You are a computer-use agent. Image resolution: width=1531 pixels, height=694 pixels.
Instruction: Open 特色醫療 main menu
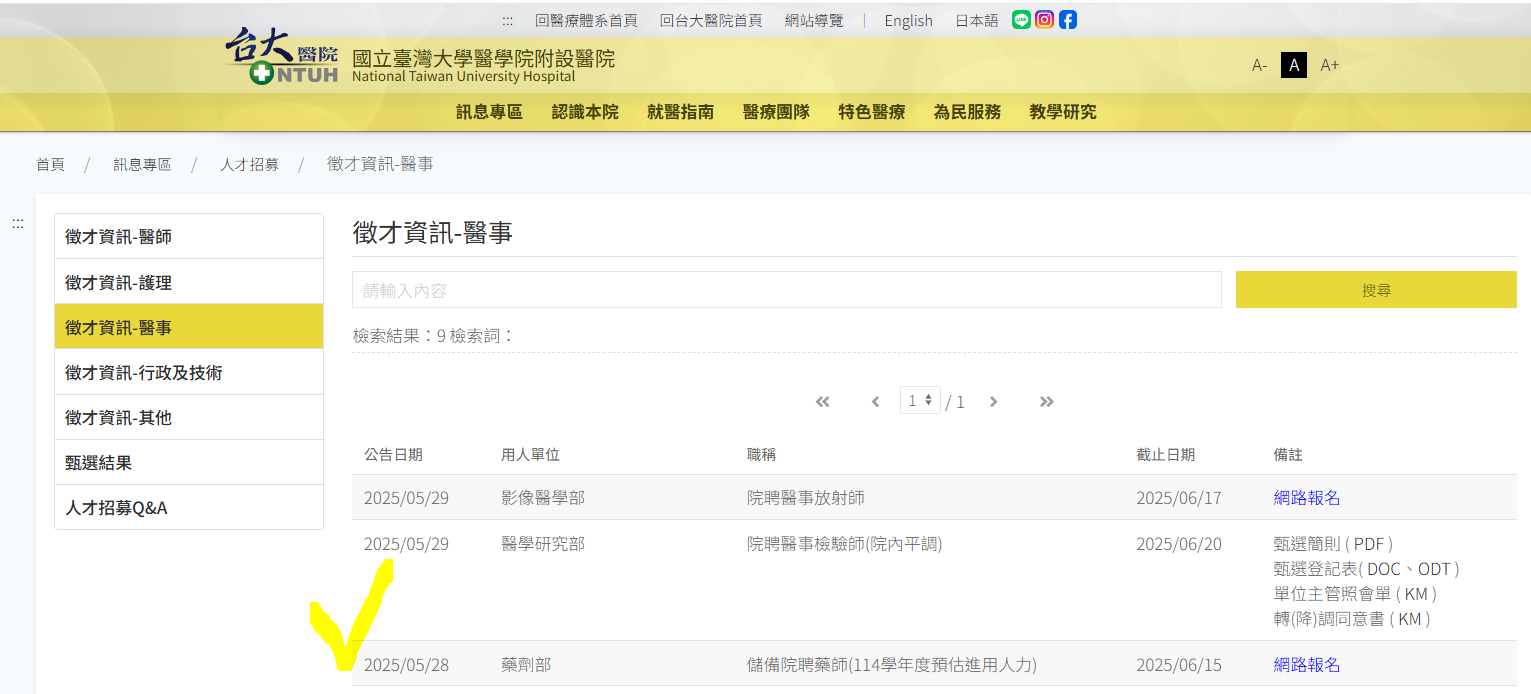(872, 112)
